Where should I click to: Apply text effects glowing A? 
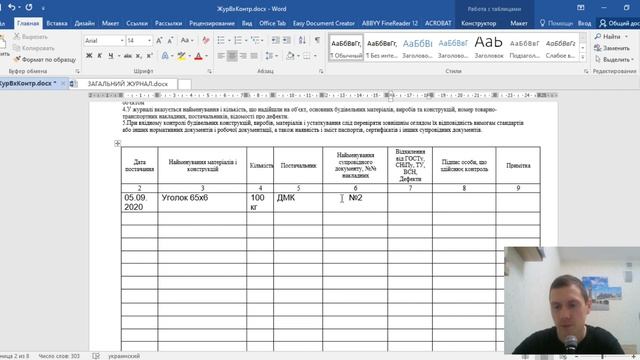tap(165, 56)
